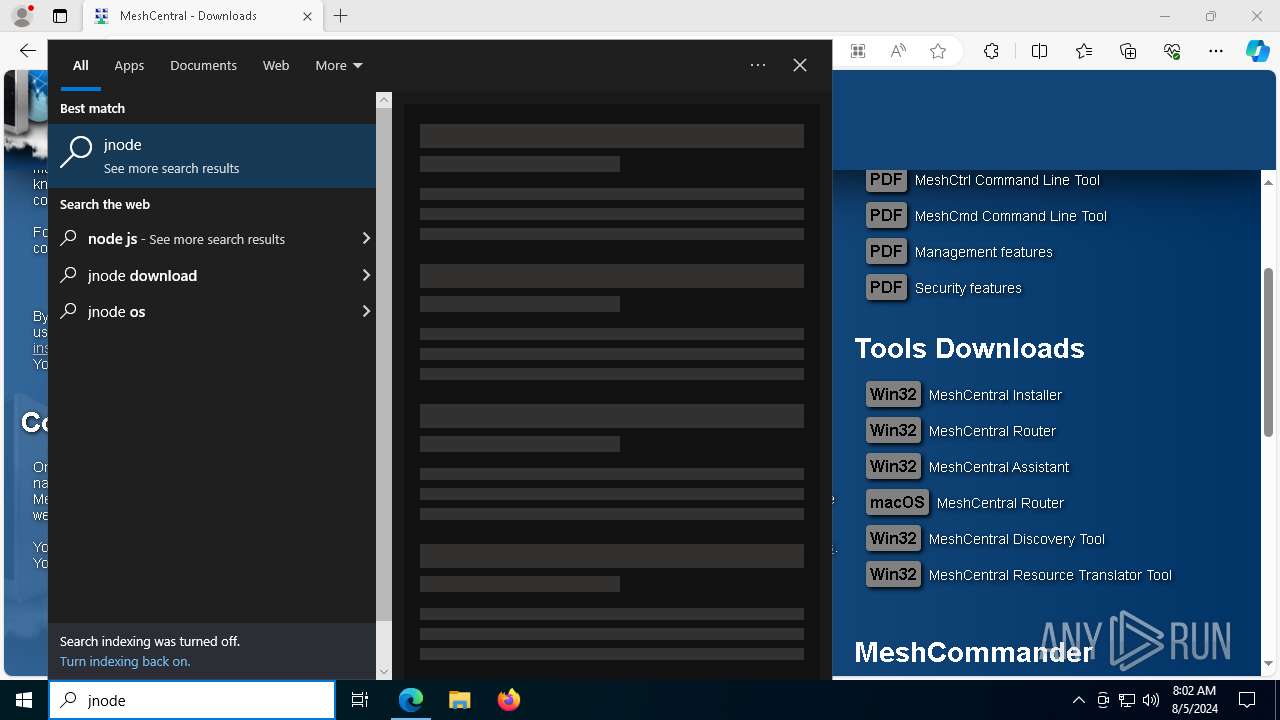Viewport: 1280px width, 720px height.
Task: Click the page scroll down arrow
Action: [x=1268, y=664]
